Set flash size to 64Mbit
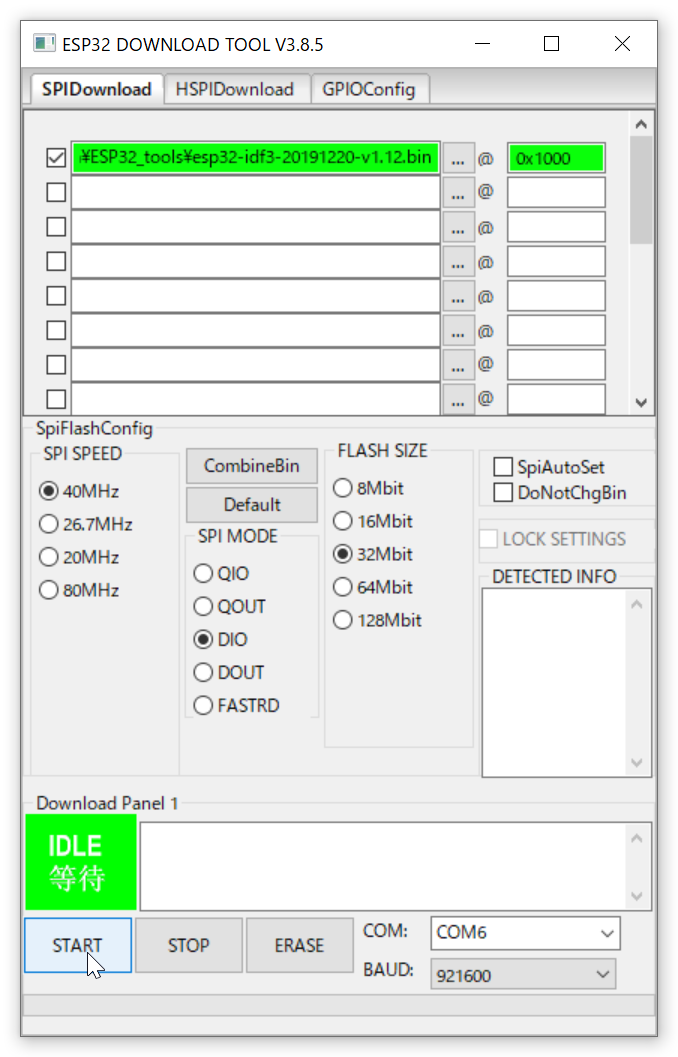Screen dimensions: 678x1057 click(x=373, y=586)
